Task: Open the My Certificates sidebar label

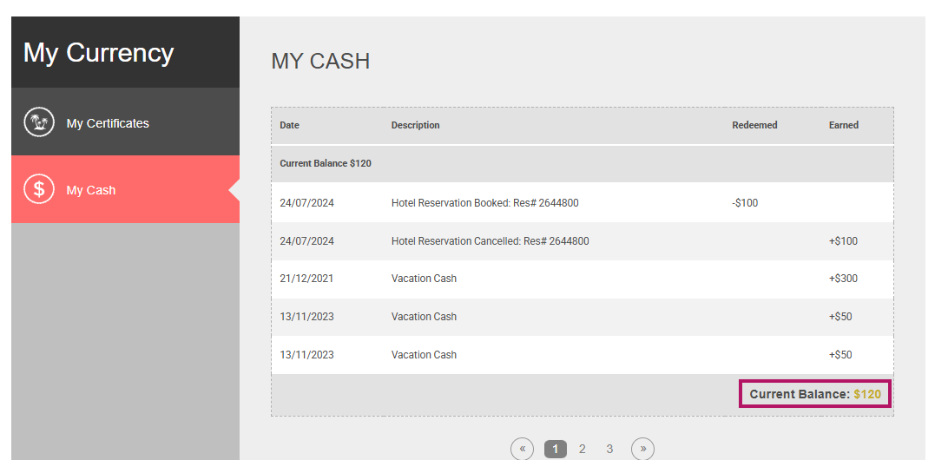Action: tap(107, 124)
